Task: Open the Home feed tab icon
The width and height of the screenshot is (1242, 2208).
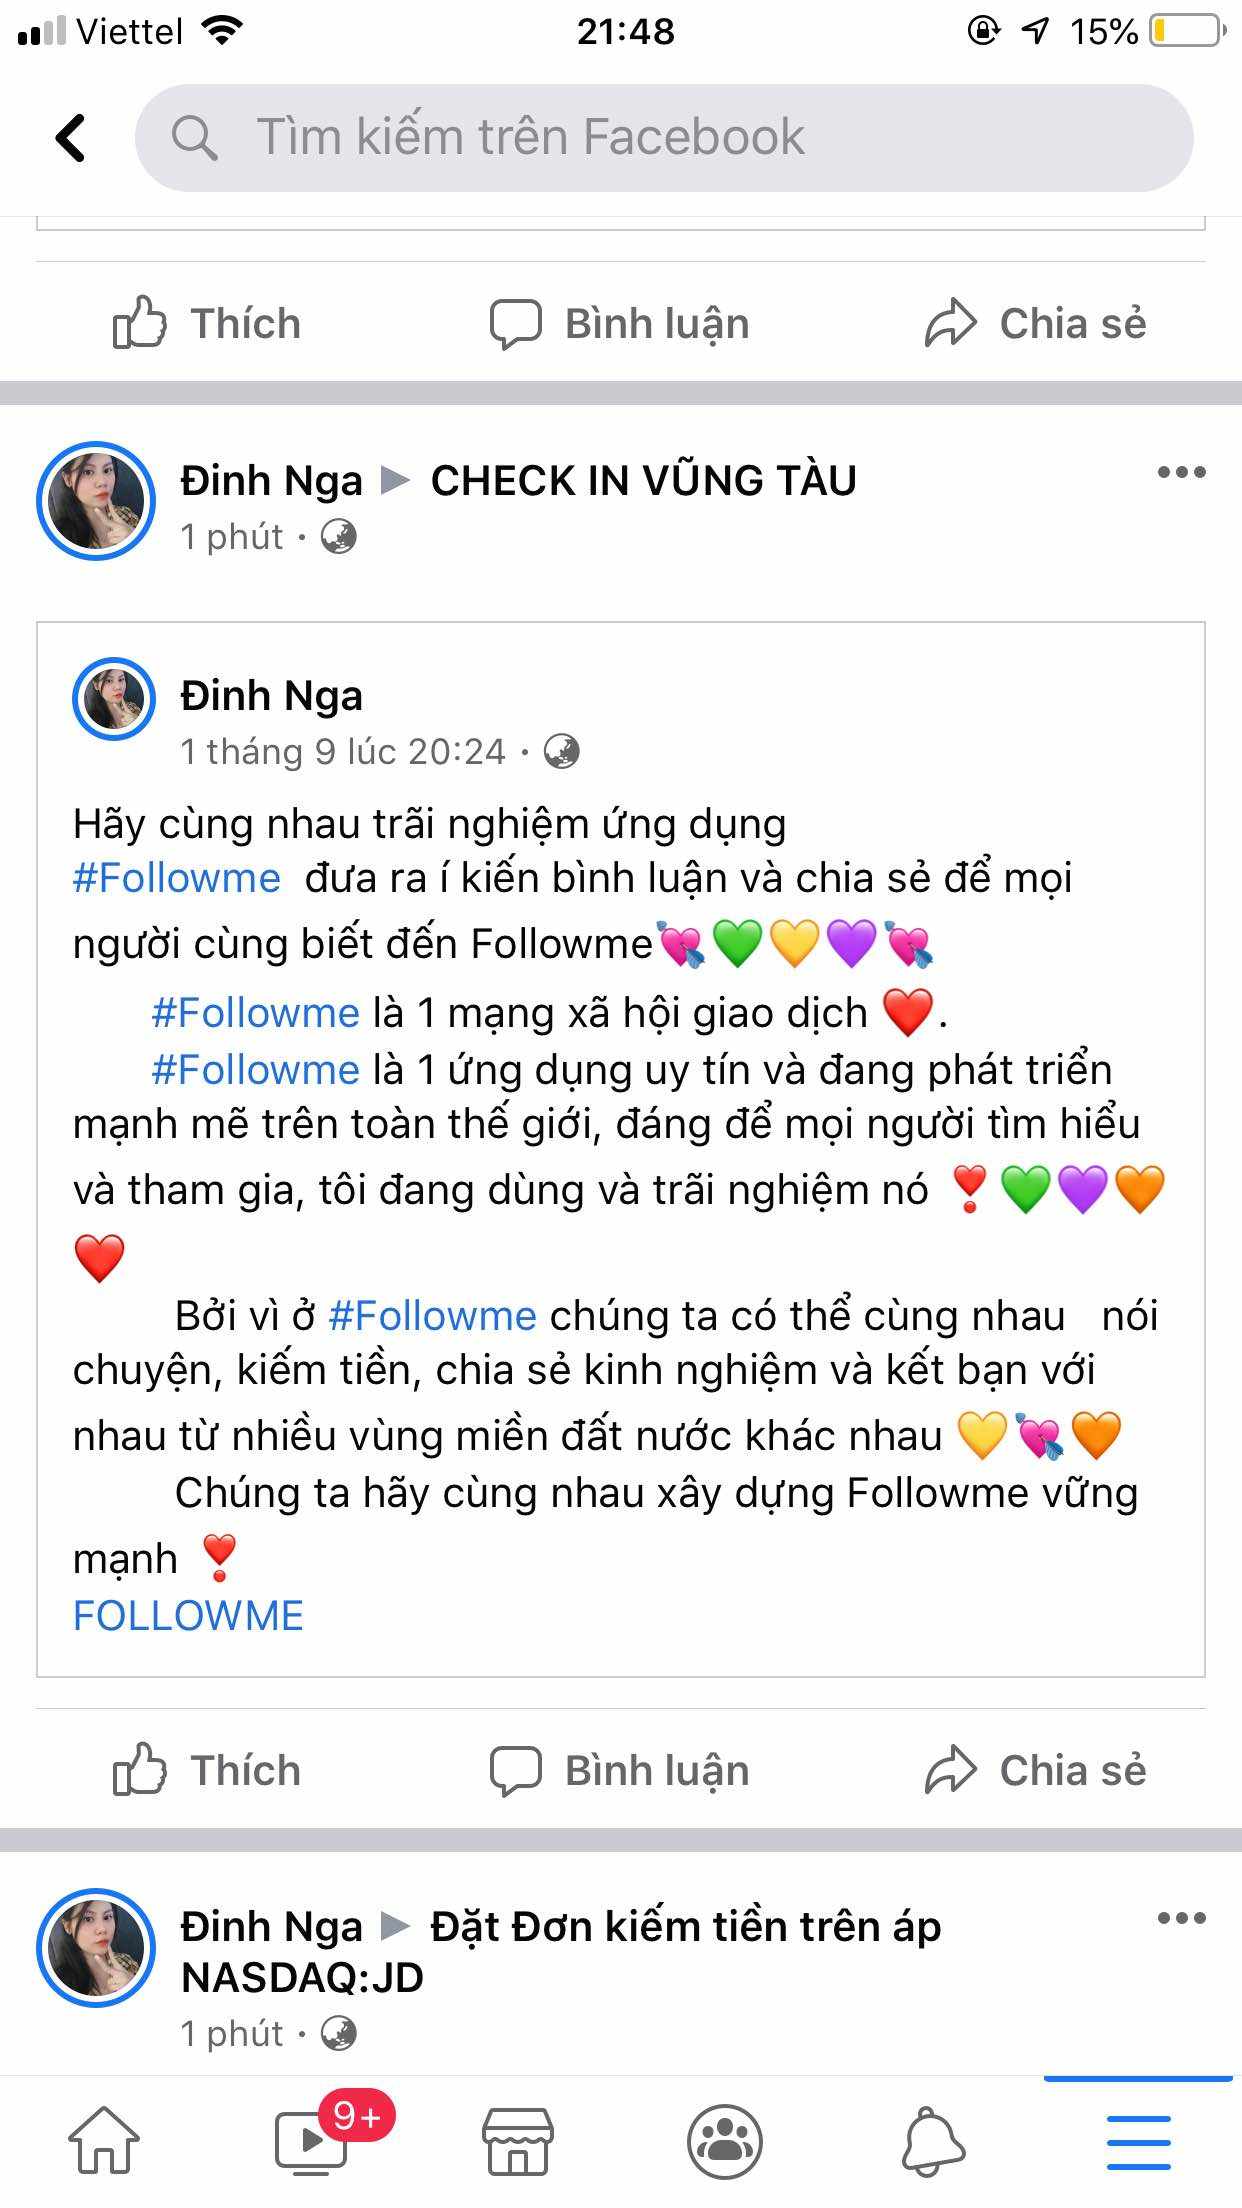Action: click(x=104, y=2141)
